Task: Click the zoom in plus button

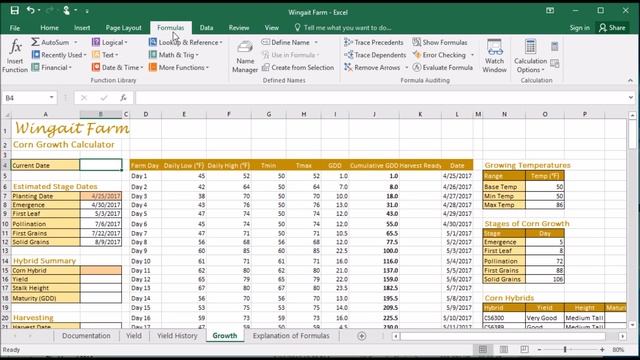Action: click(602, 349)
